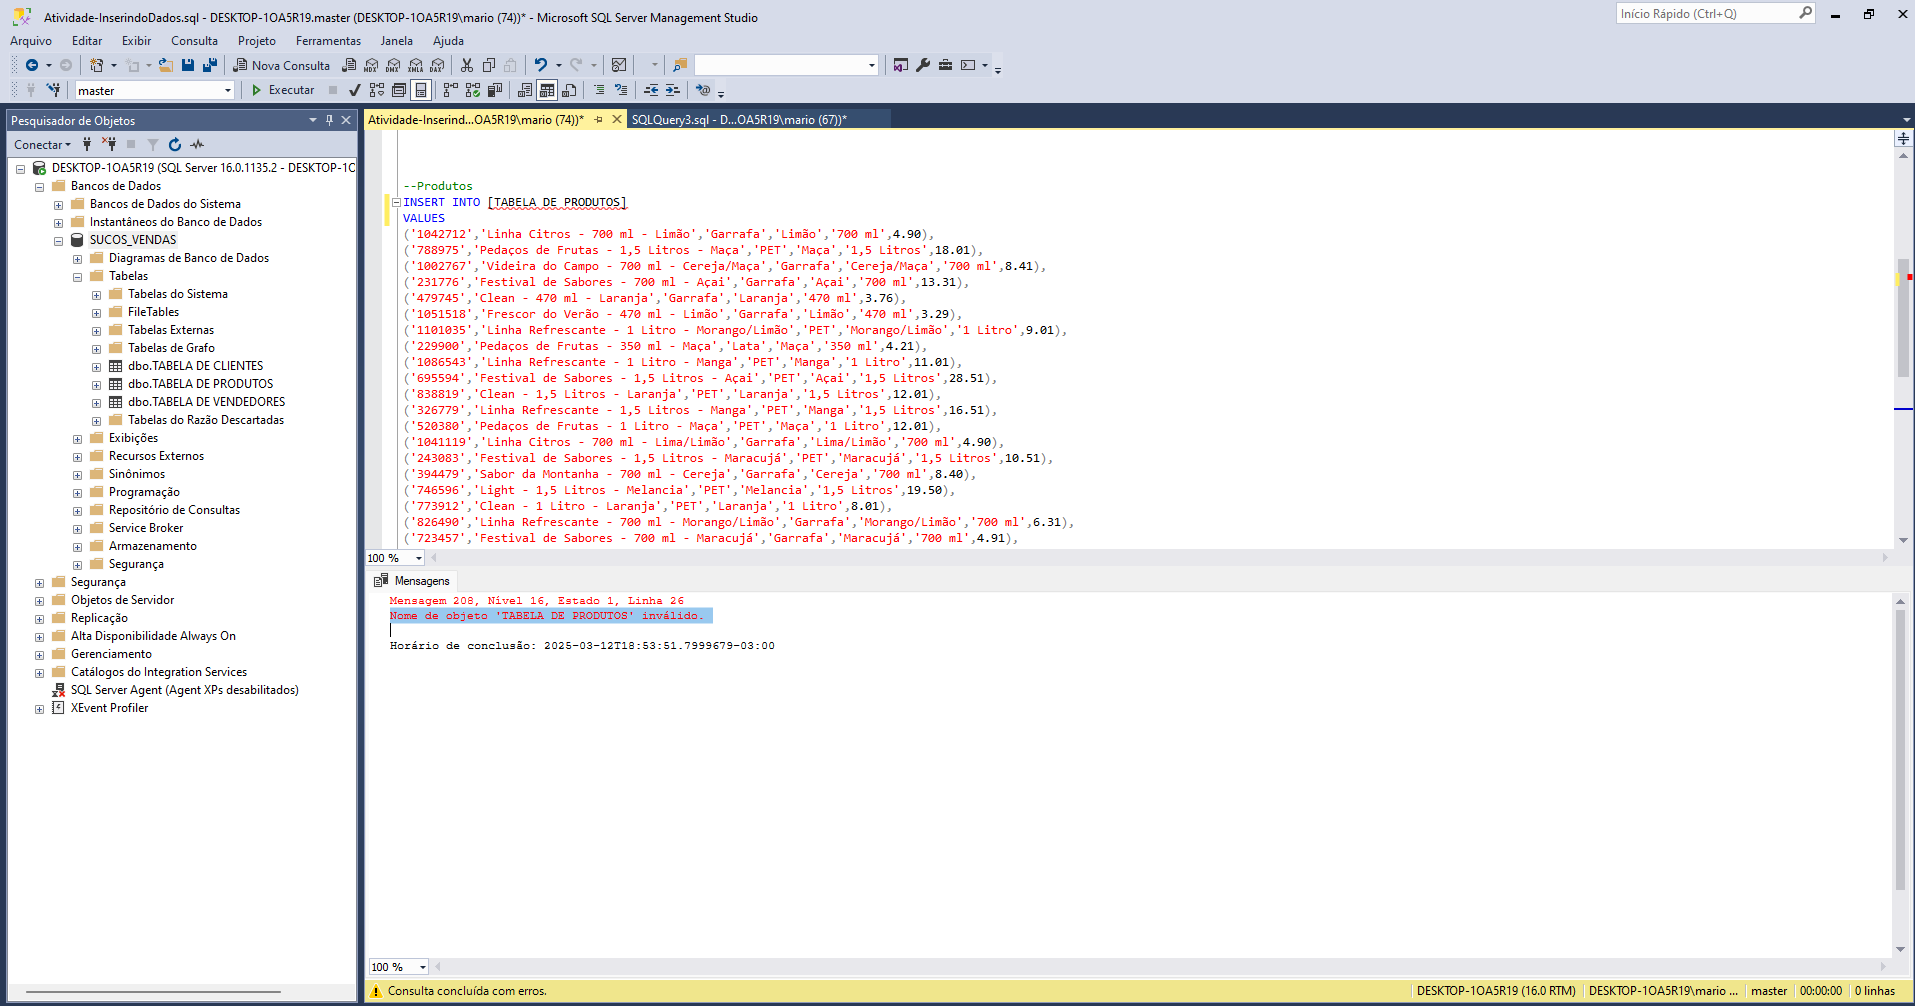This screenshot has height=1006, width=1915.
Task: Toggle Results to Text mode
Action: coord(525,90)
